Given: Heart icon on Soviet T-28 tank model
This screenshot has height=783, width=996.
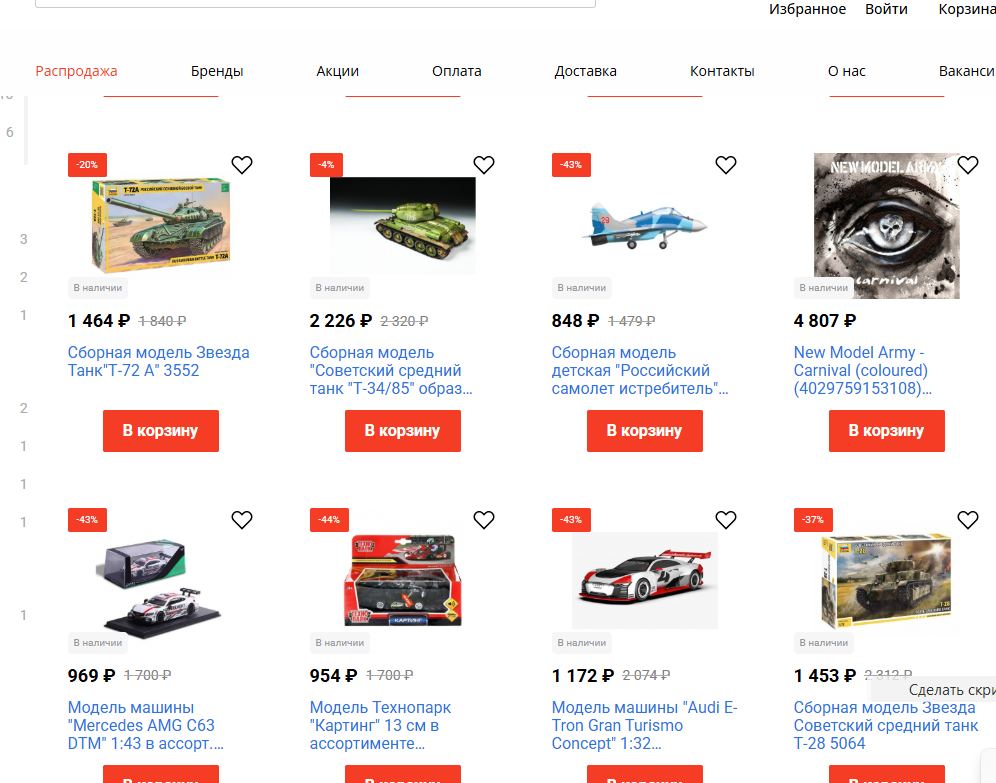Looking at the screenshot, I should (967, 520).
